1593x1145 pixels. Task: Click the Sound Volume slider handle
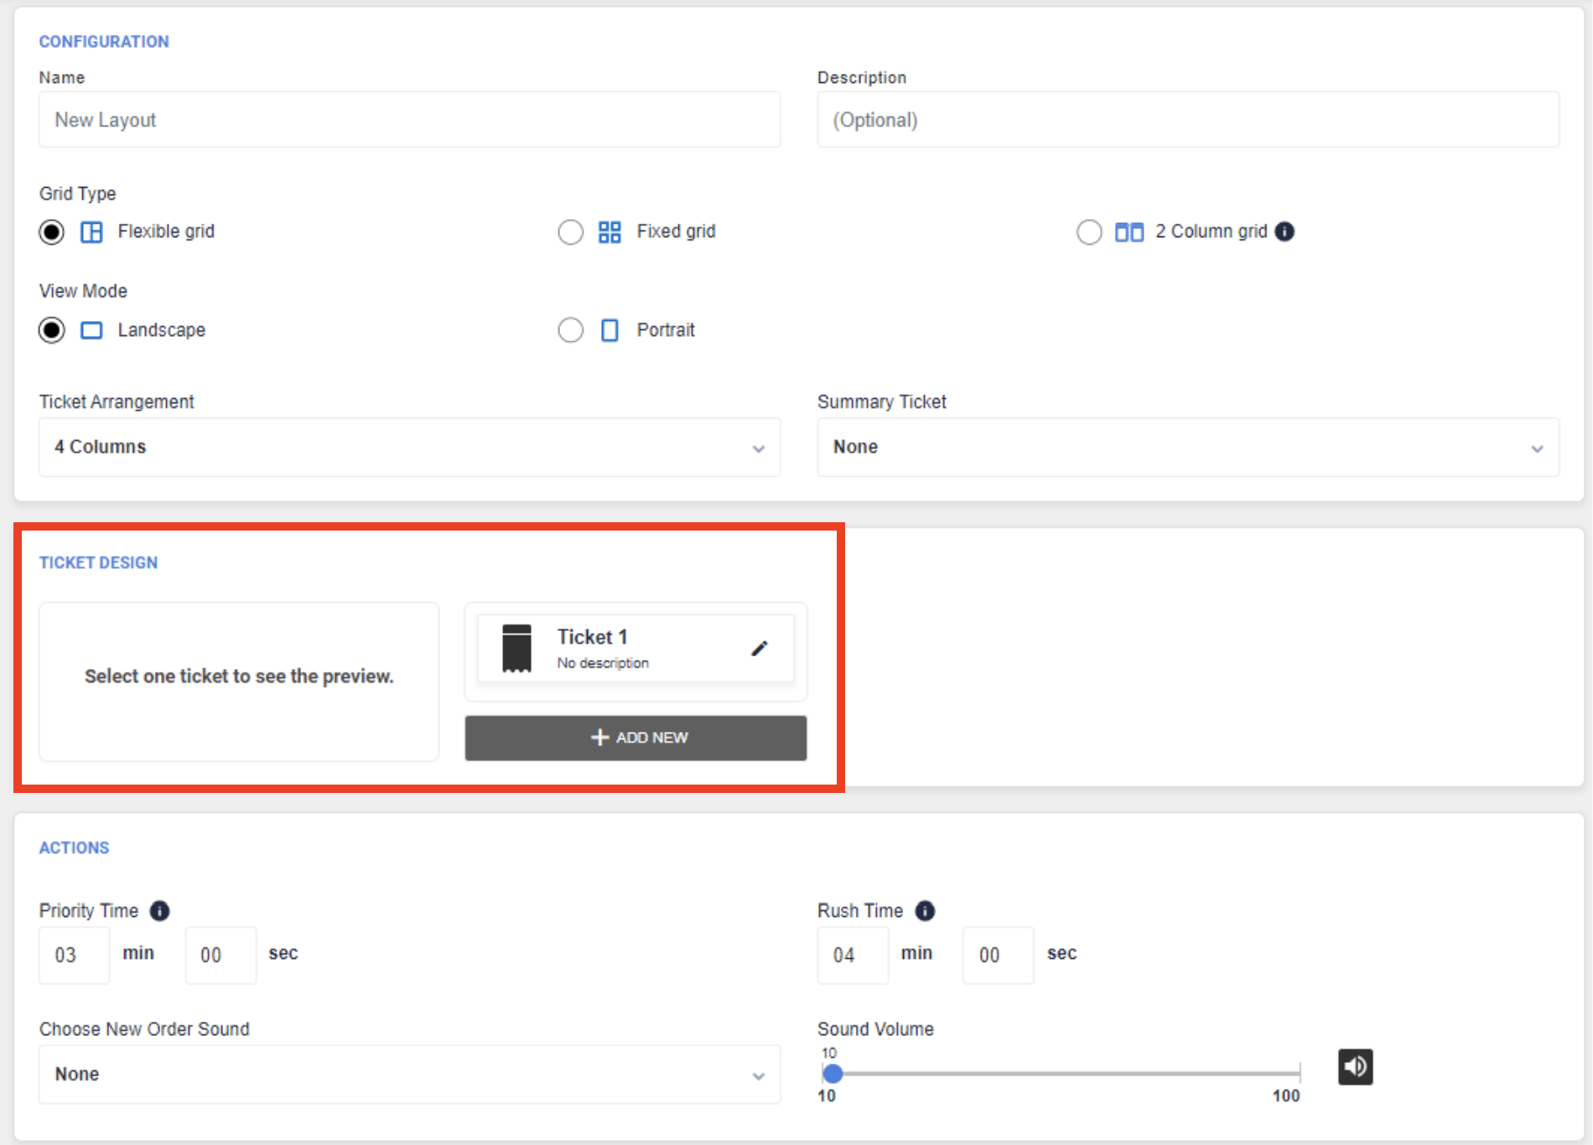point(832,1074)
